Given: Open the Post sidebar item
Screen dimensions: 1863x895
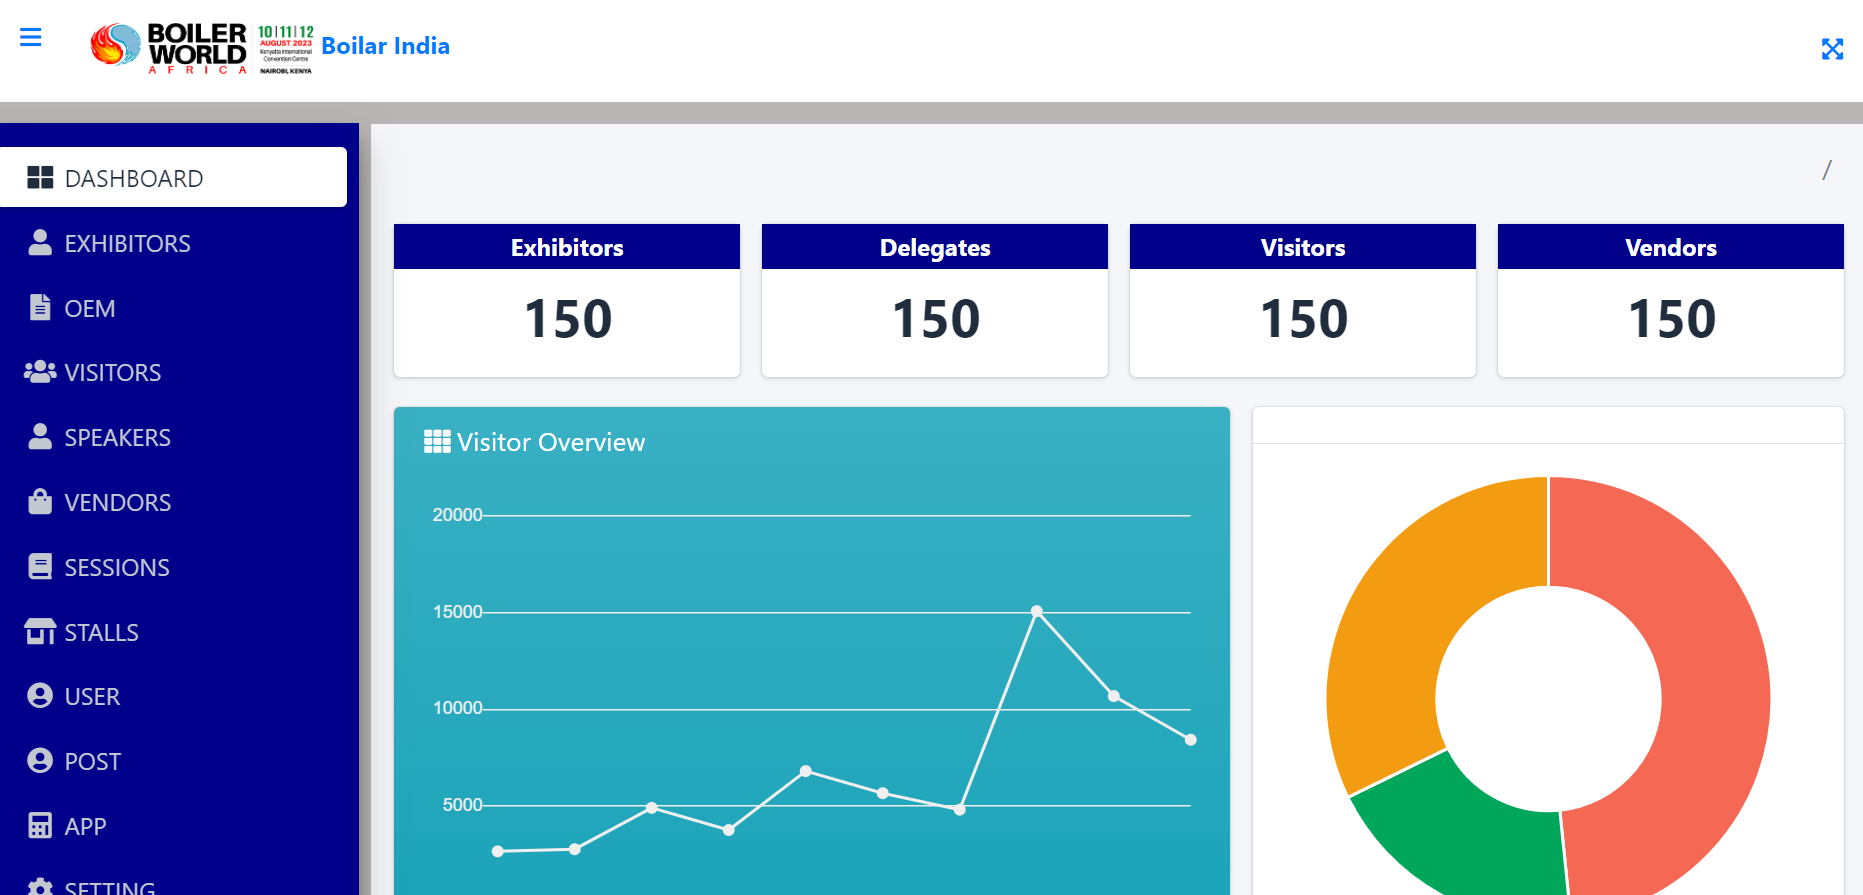Looking at the screenshot, I should point(92,762).
